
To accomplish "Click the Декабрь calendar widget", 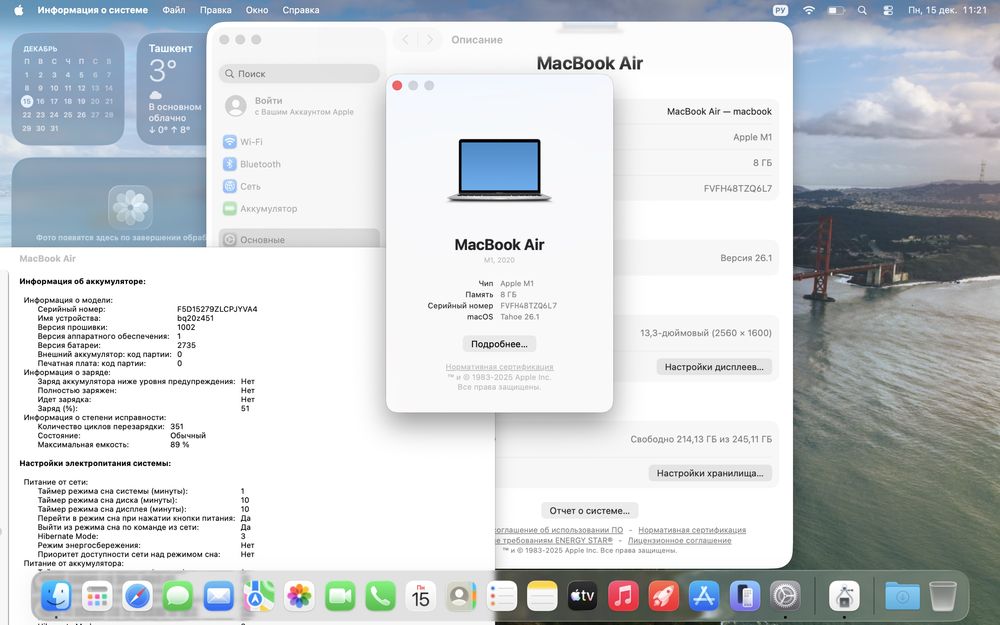I will [68, 89].
